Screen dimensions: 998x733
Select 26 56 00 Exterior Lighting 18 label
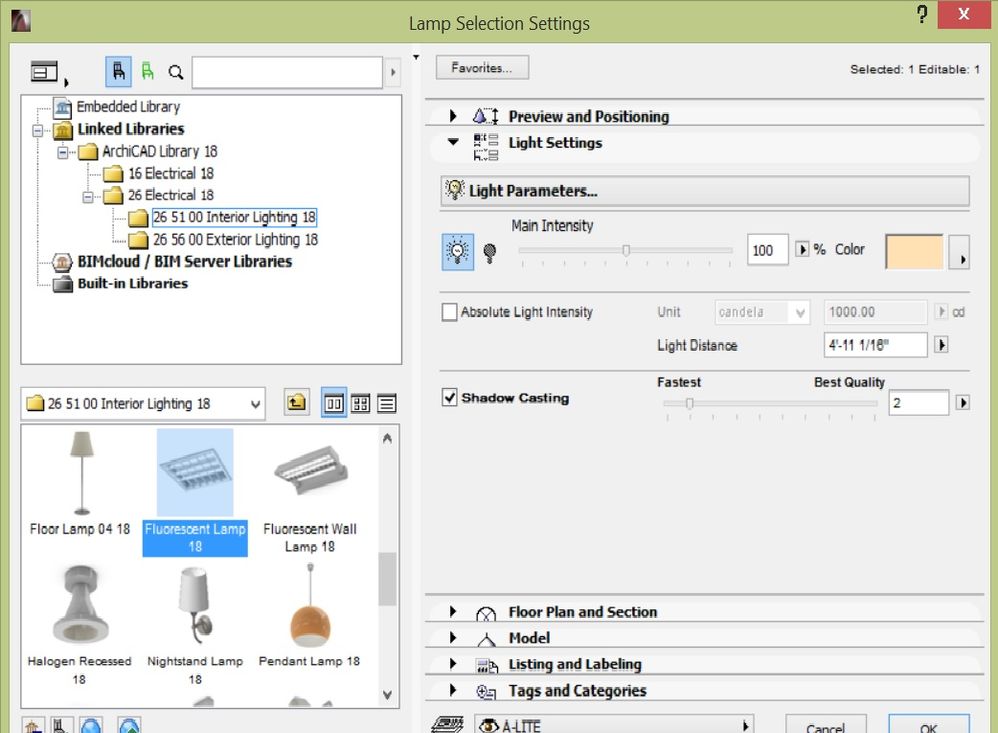235,240
